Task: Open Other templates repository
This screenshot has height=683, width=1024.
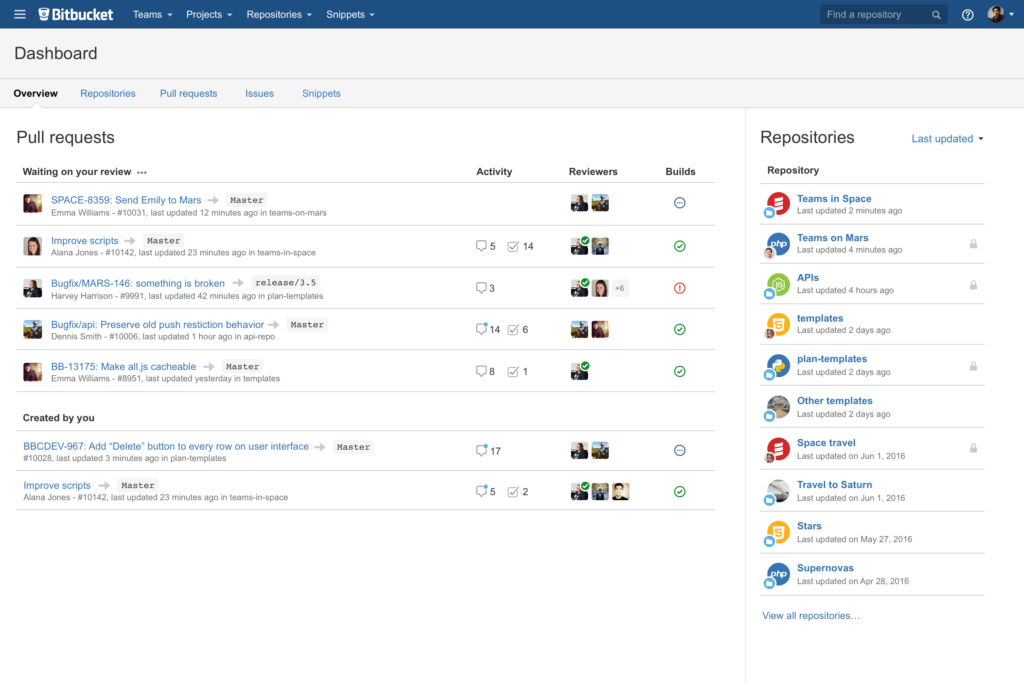Action: click(835, 400)
